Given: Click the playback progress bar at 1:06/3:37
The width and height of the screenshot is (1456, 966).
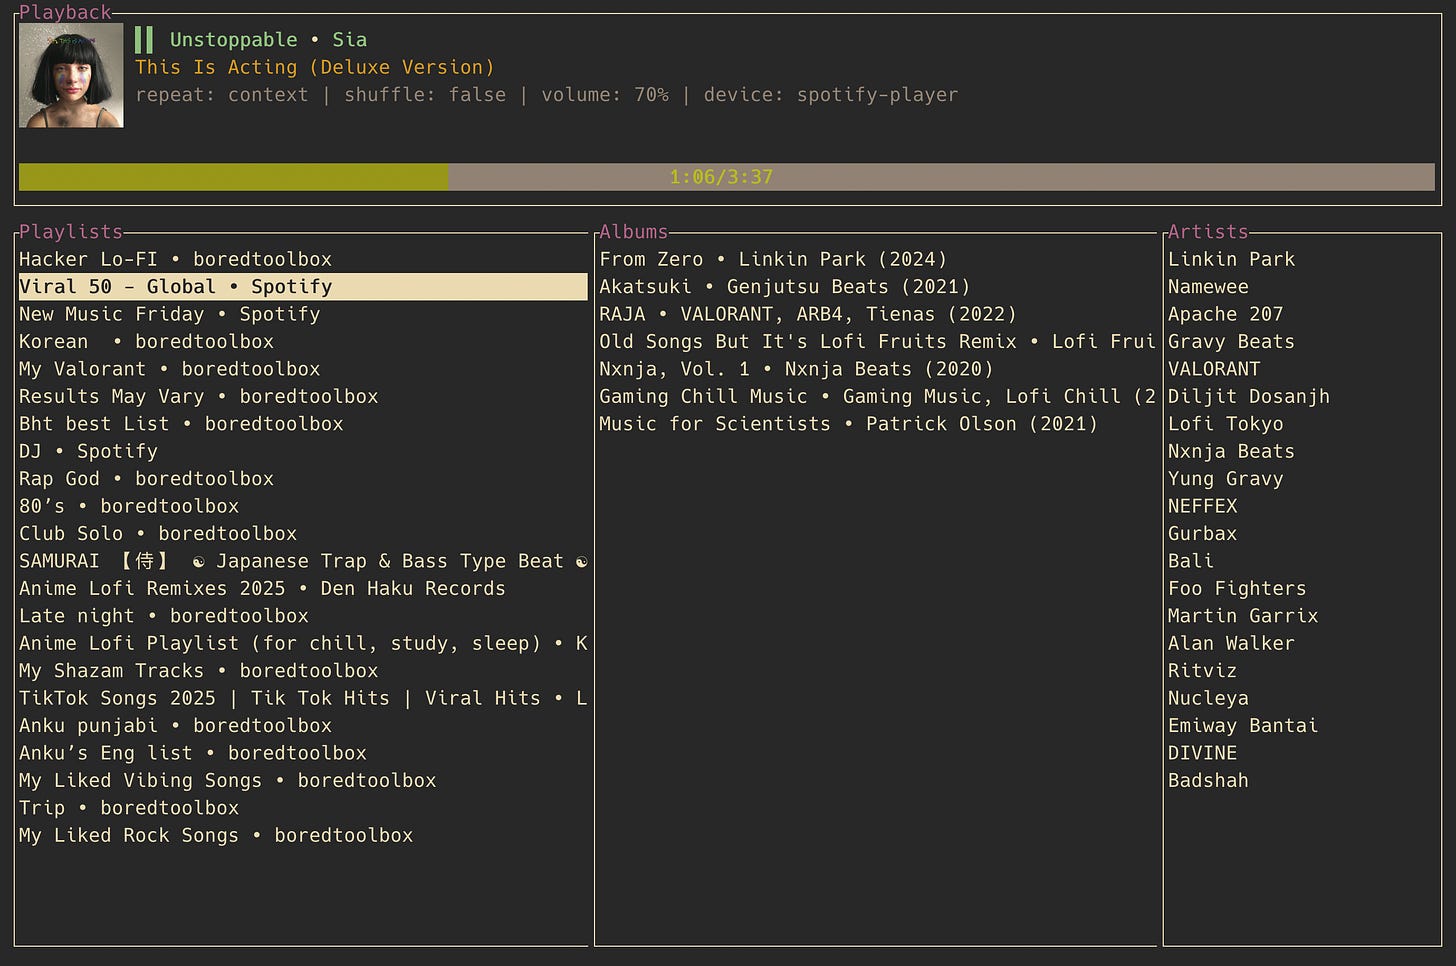Looking at the screenshot, I should click(x=727, y=177).
